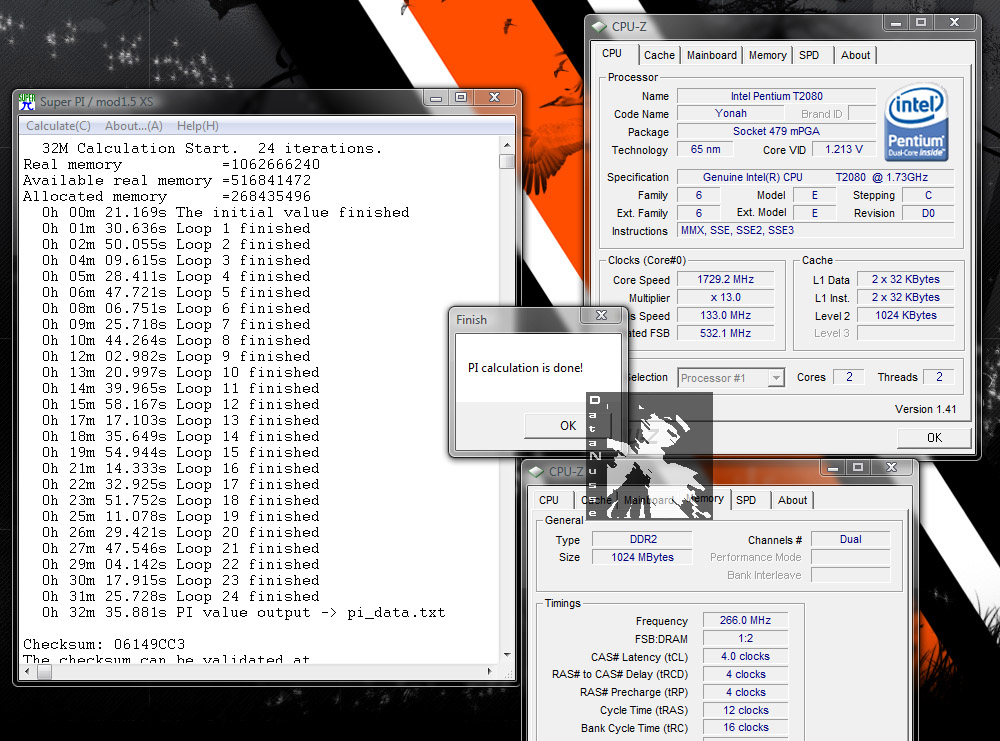Close the Super PI window

pyautogui.click(x=494, y=98)
